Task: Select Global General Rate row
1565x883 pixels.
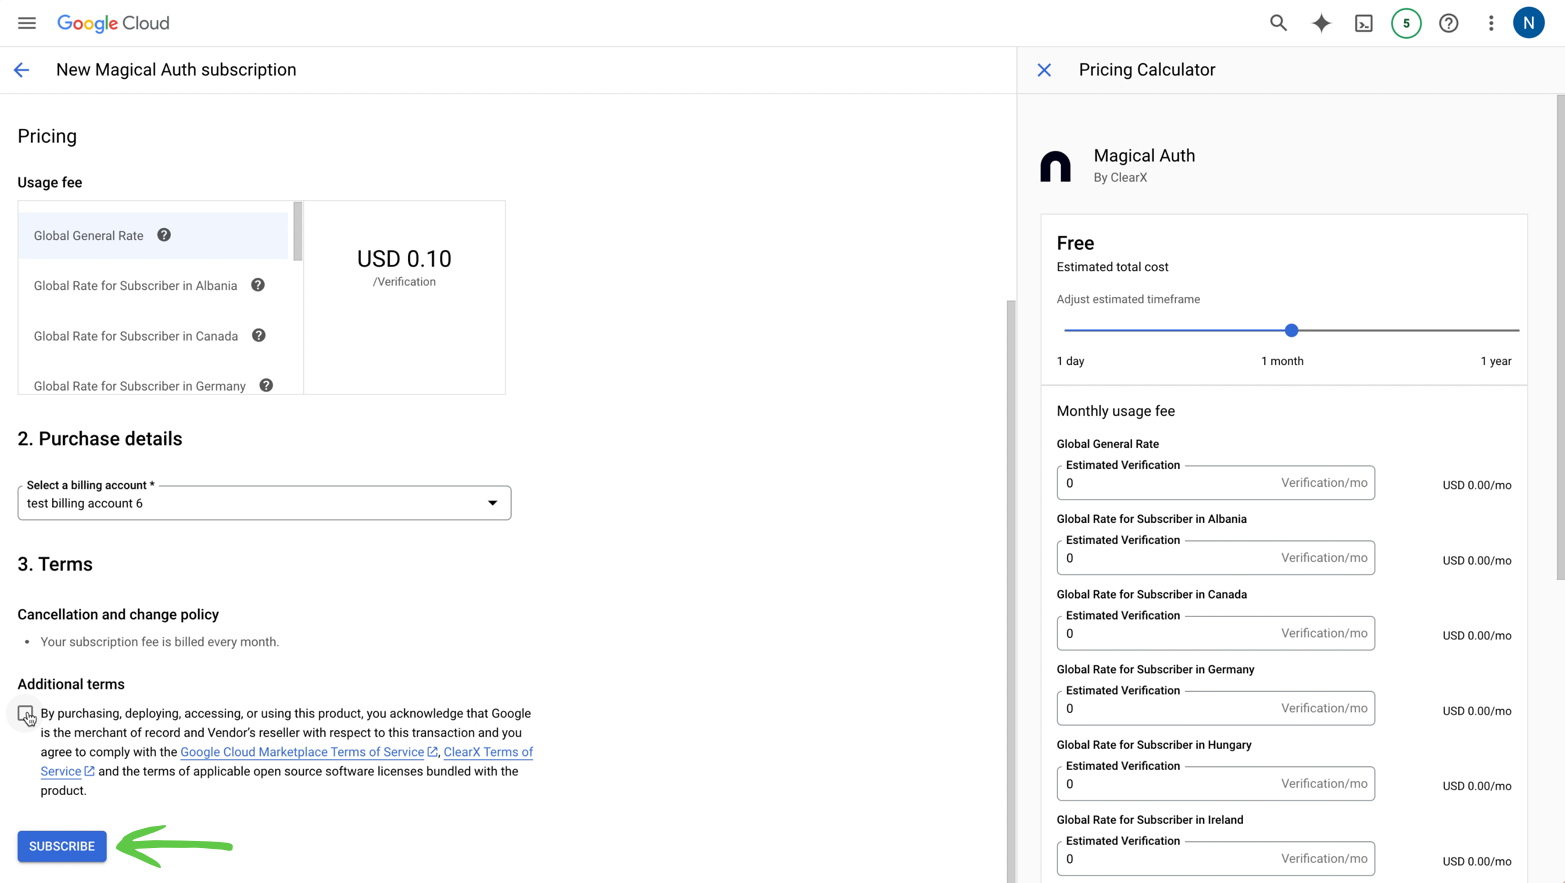Action: click(153, 236)
